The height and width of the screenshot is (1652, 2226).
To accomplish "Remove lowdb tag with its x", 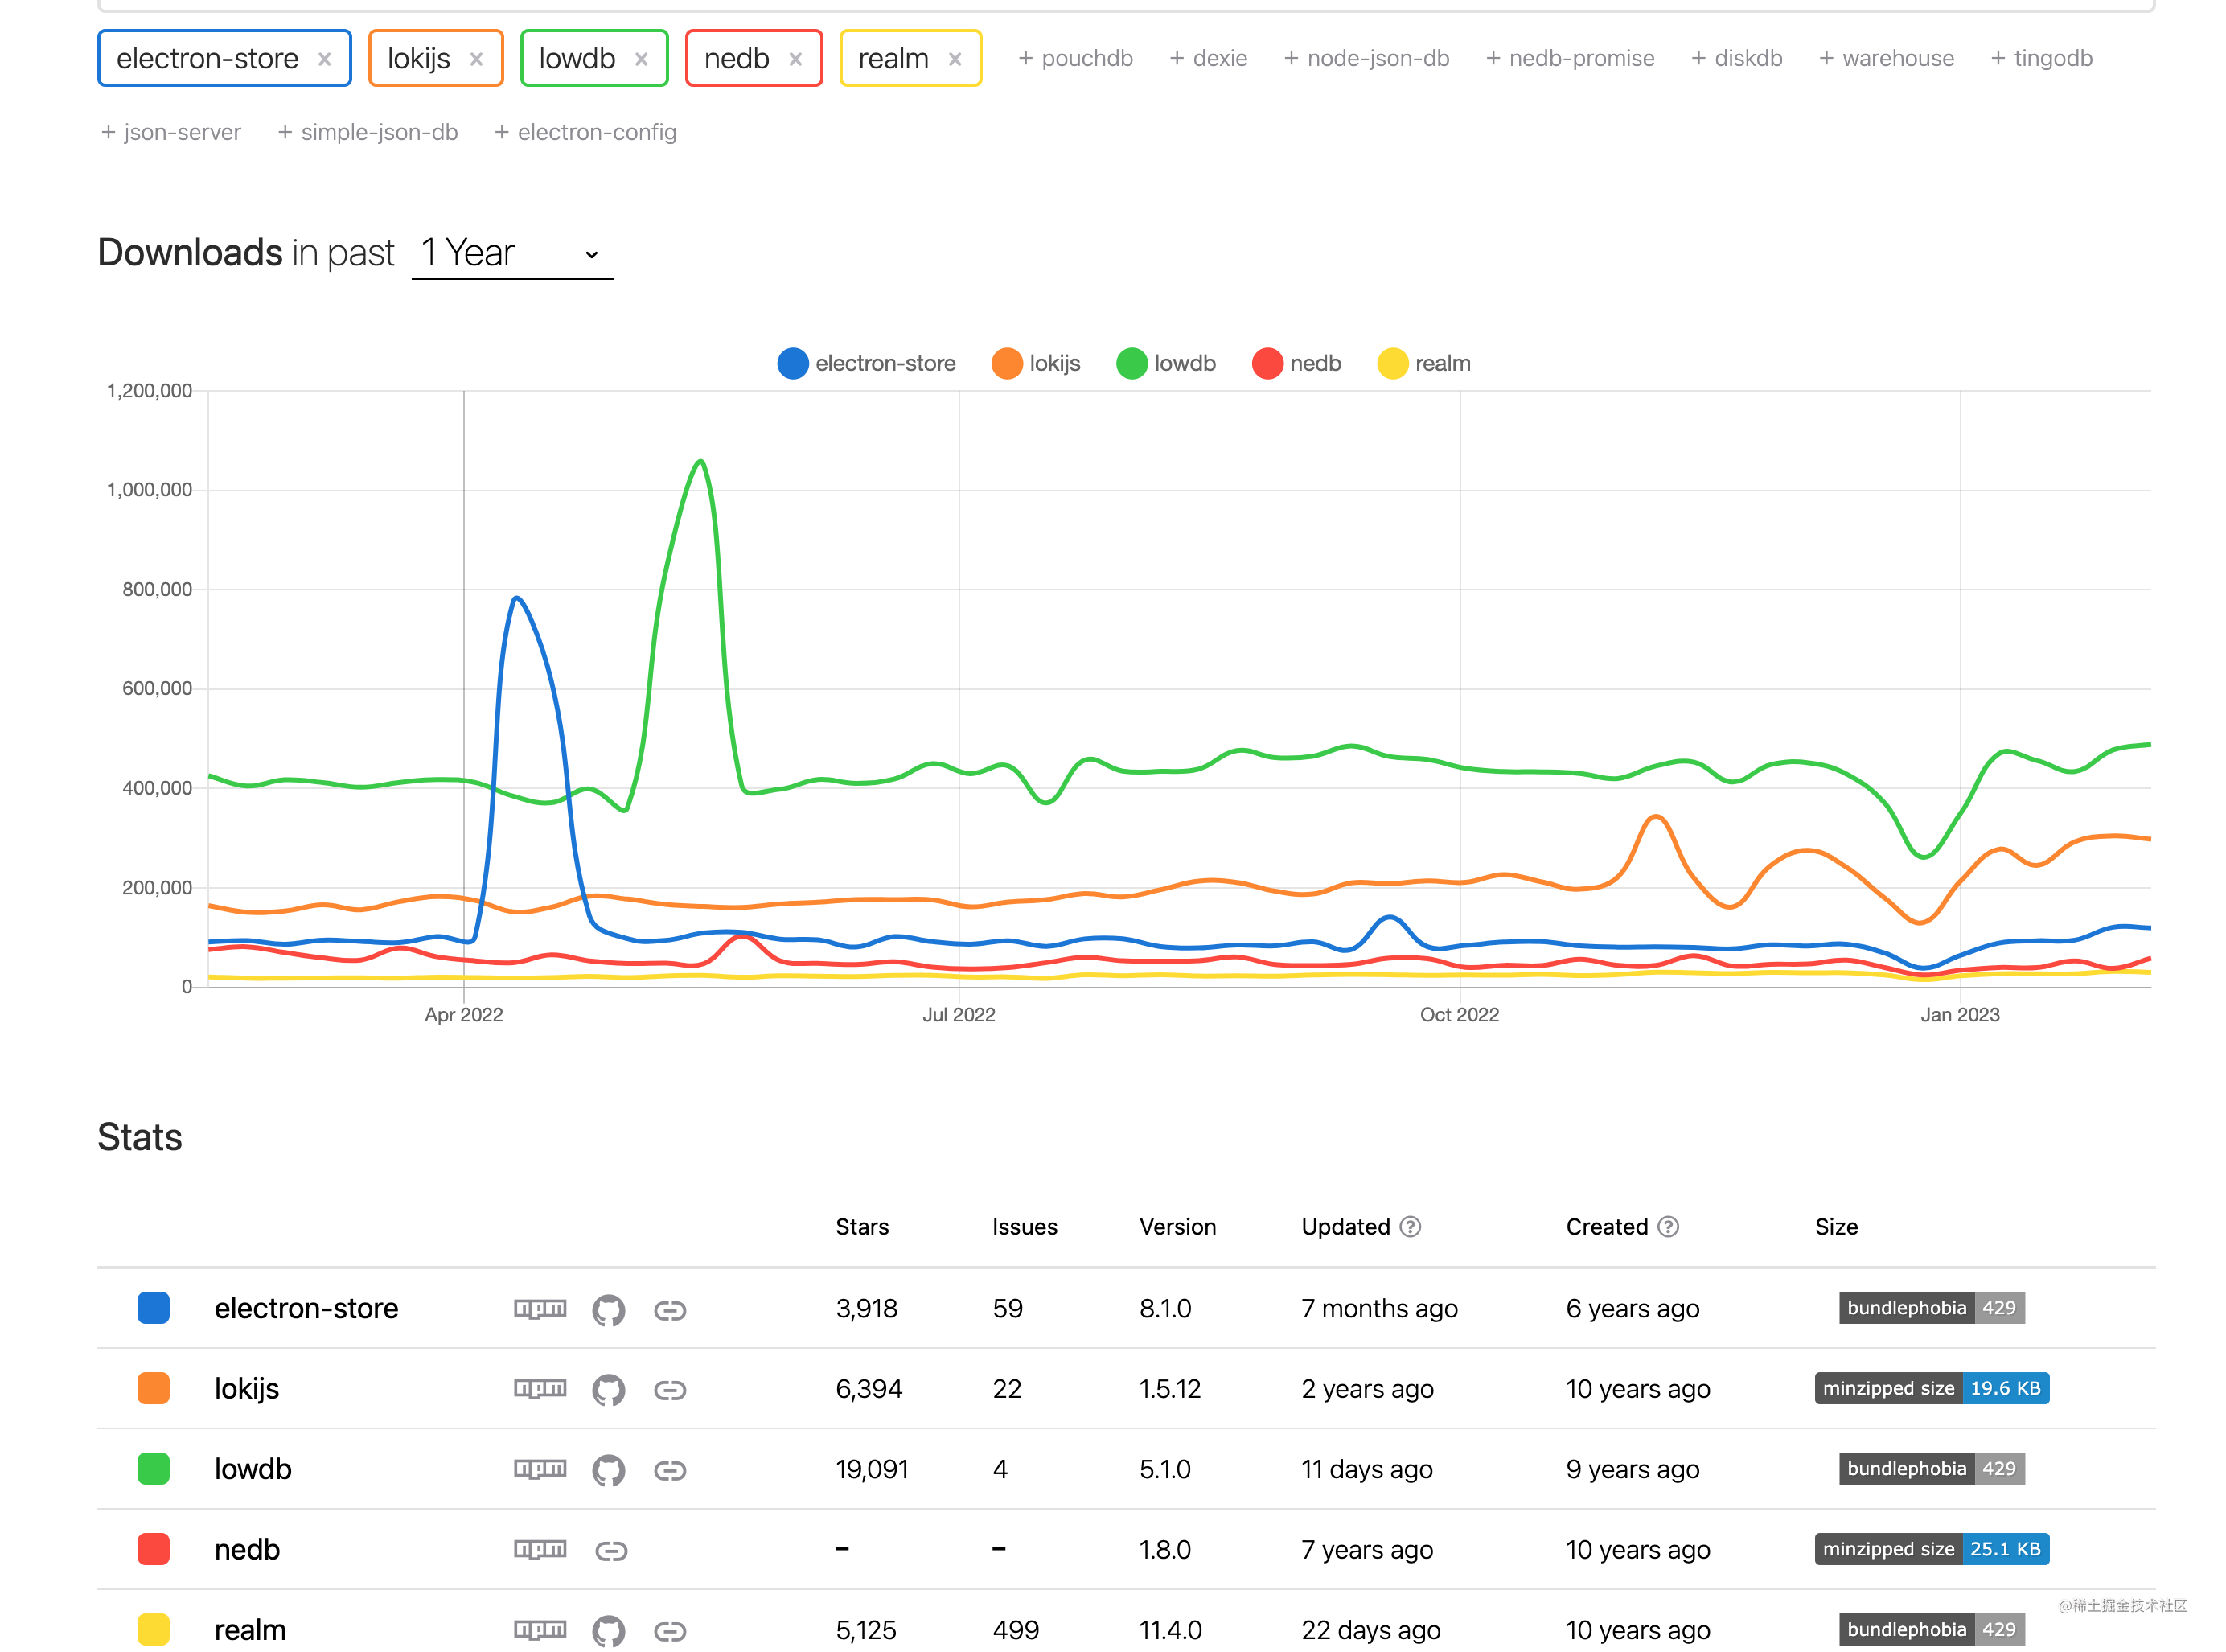I will 641,59.
